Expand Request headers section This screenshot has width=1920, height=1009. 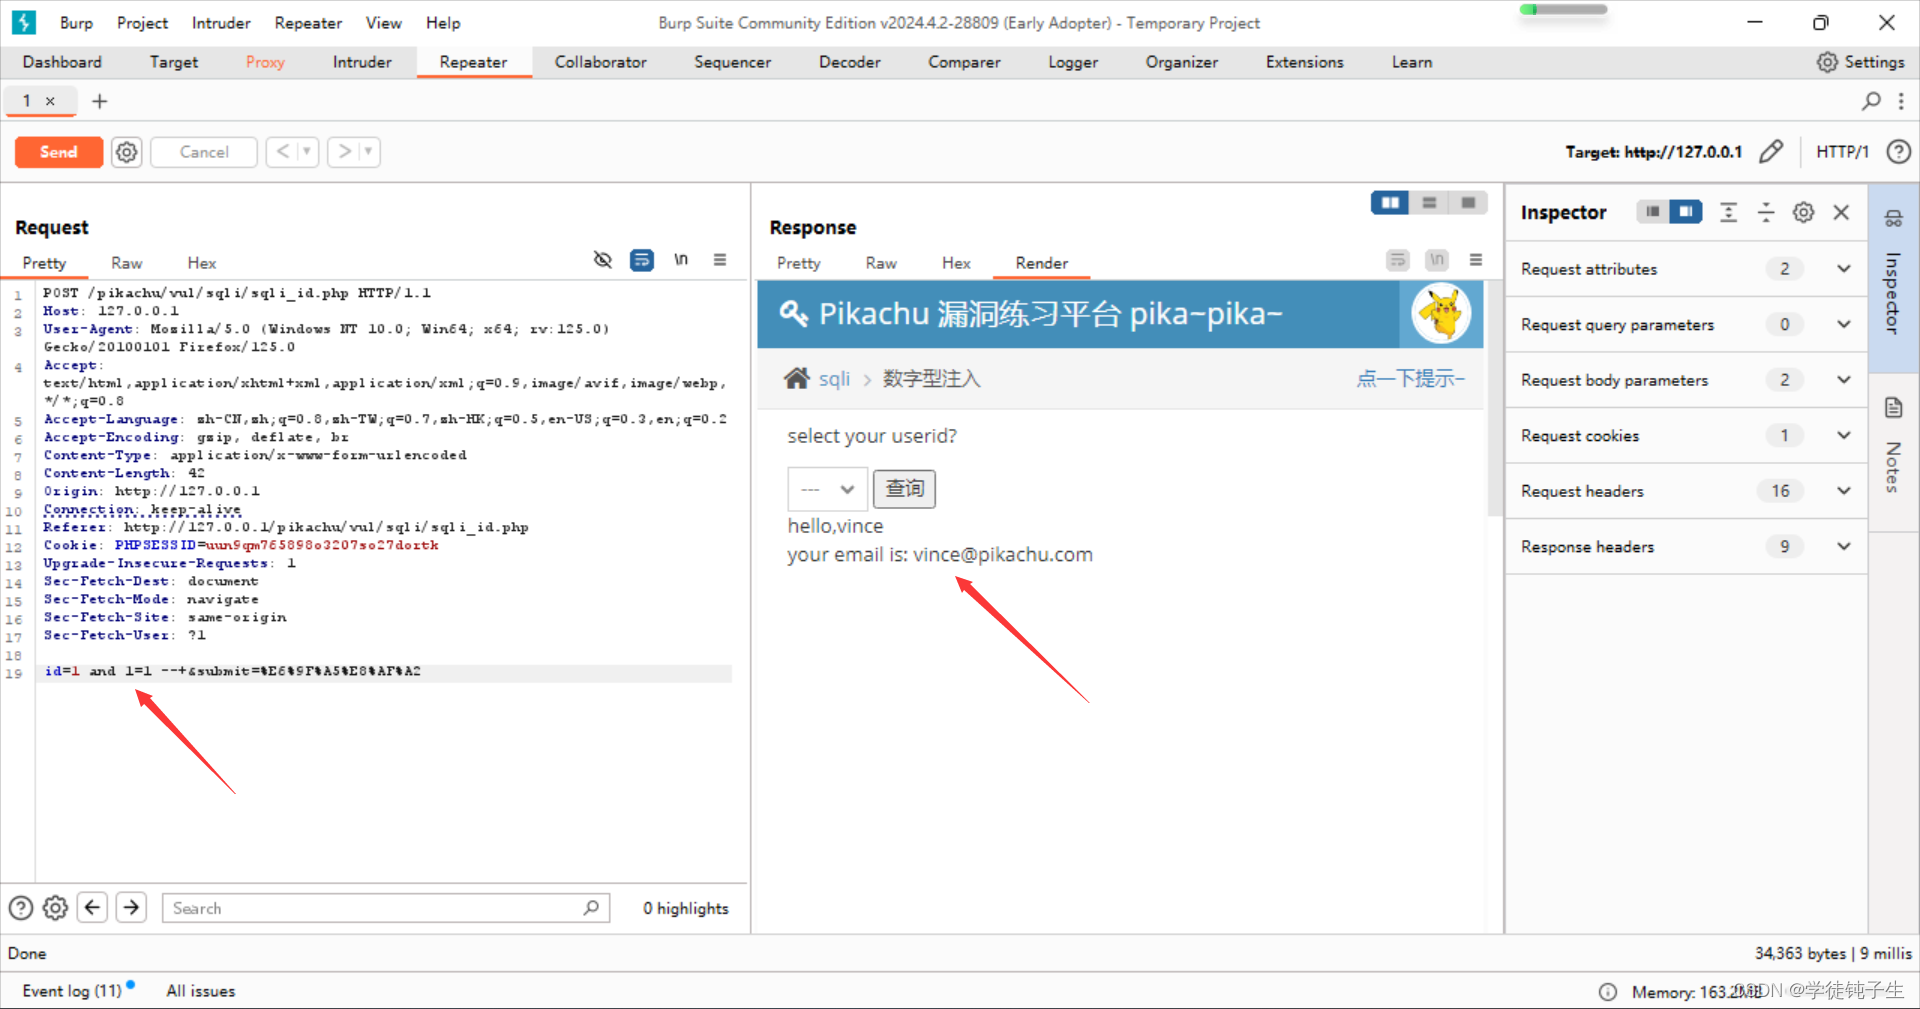pyautogui.click(x=1844, y=491)
